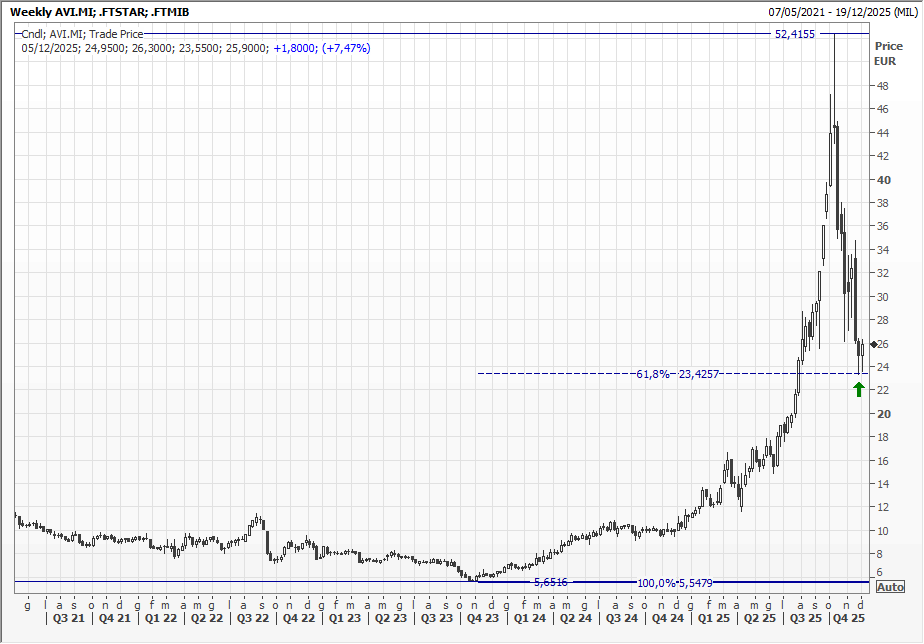Select the 52,4155 high price label
The image size is (924, 644).
(x=795, y=34)
